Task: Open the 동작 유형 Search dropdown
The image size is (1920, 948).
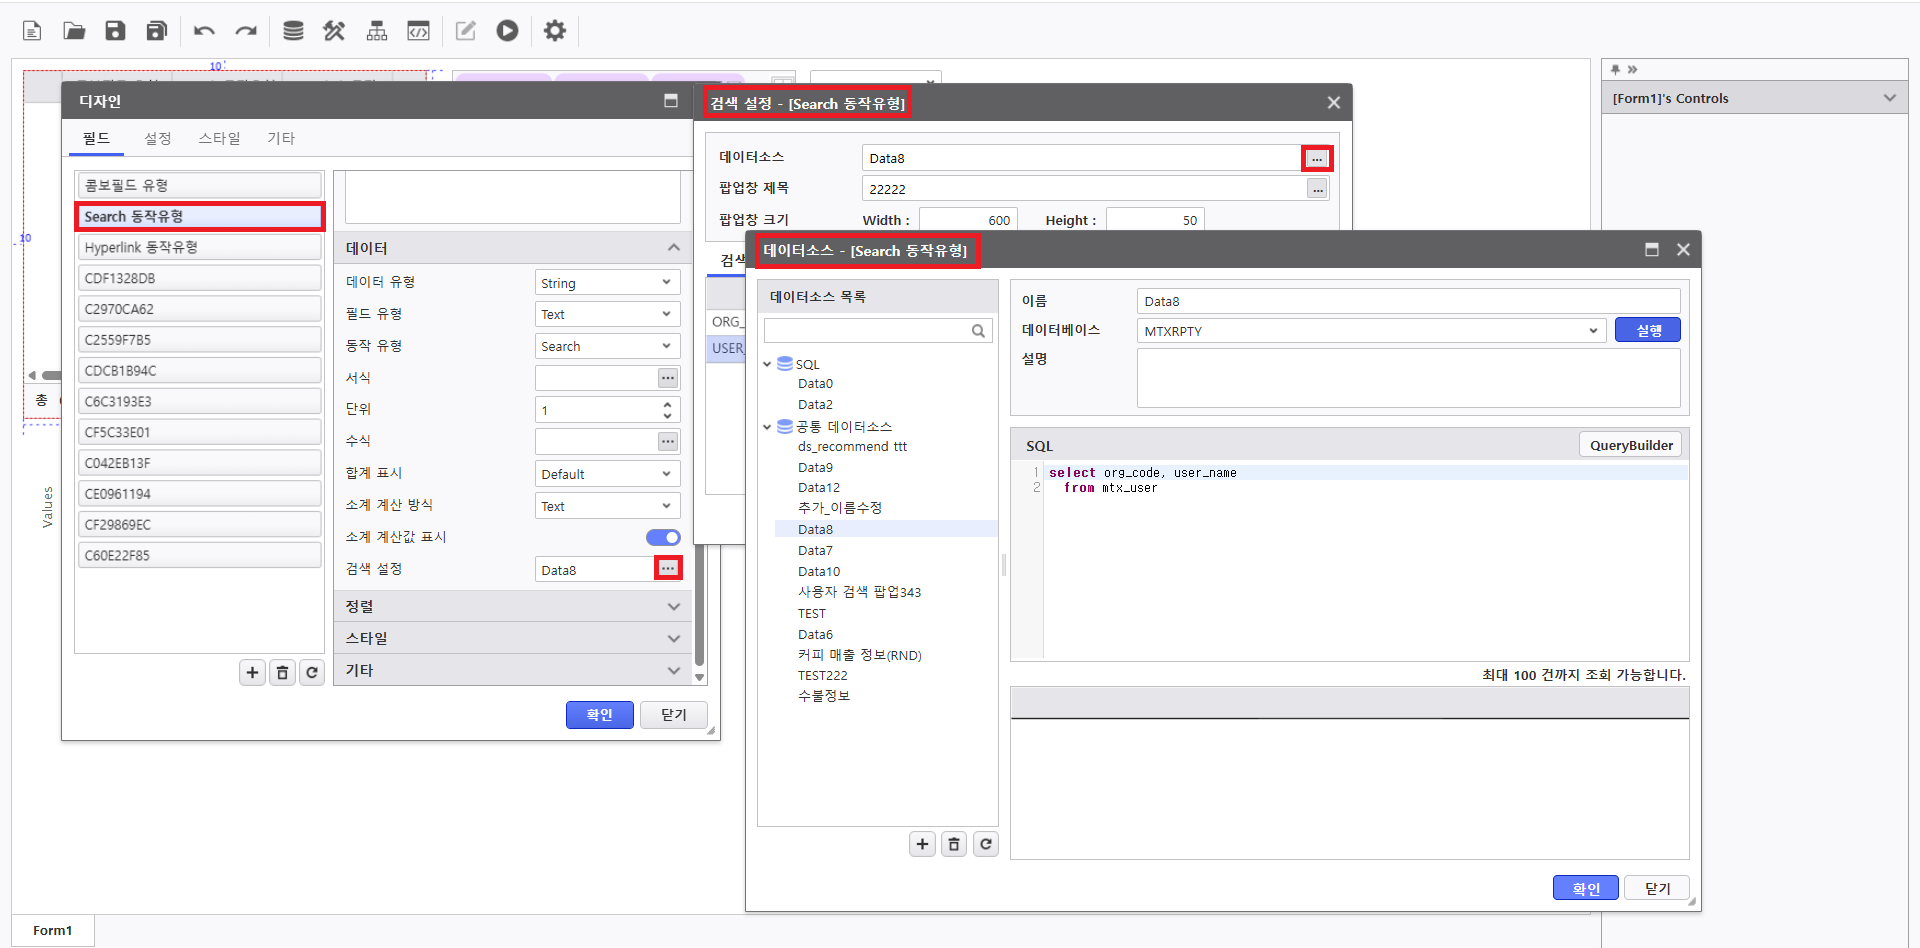Action: tap(607, 346)
